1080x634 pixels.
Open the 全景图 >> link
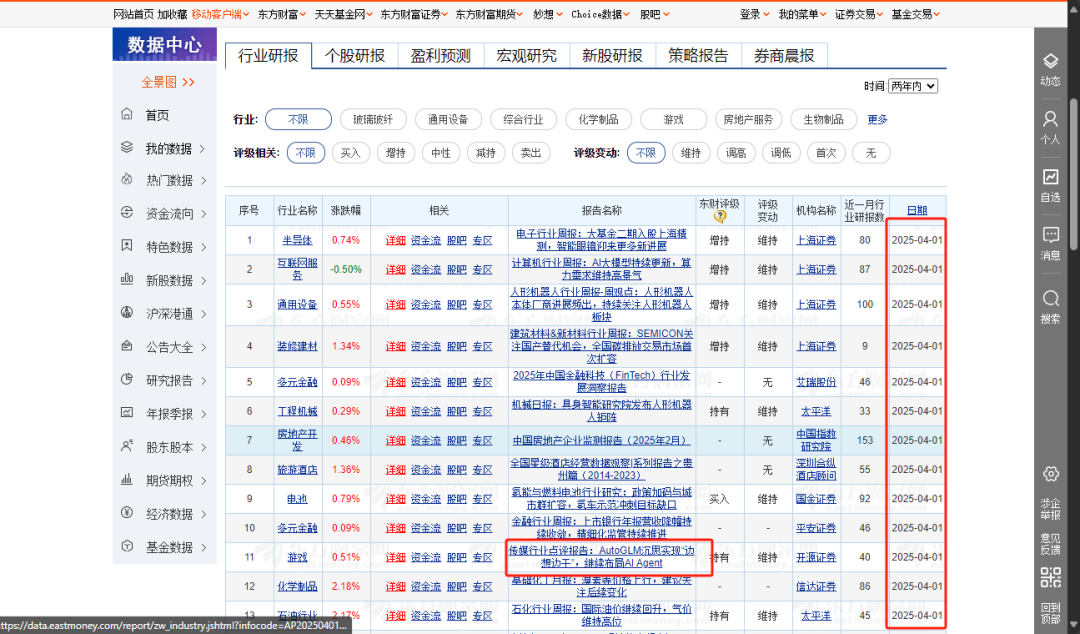(x=168, y=82)
